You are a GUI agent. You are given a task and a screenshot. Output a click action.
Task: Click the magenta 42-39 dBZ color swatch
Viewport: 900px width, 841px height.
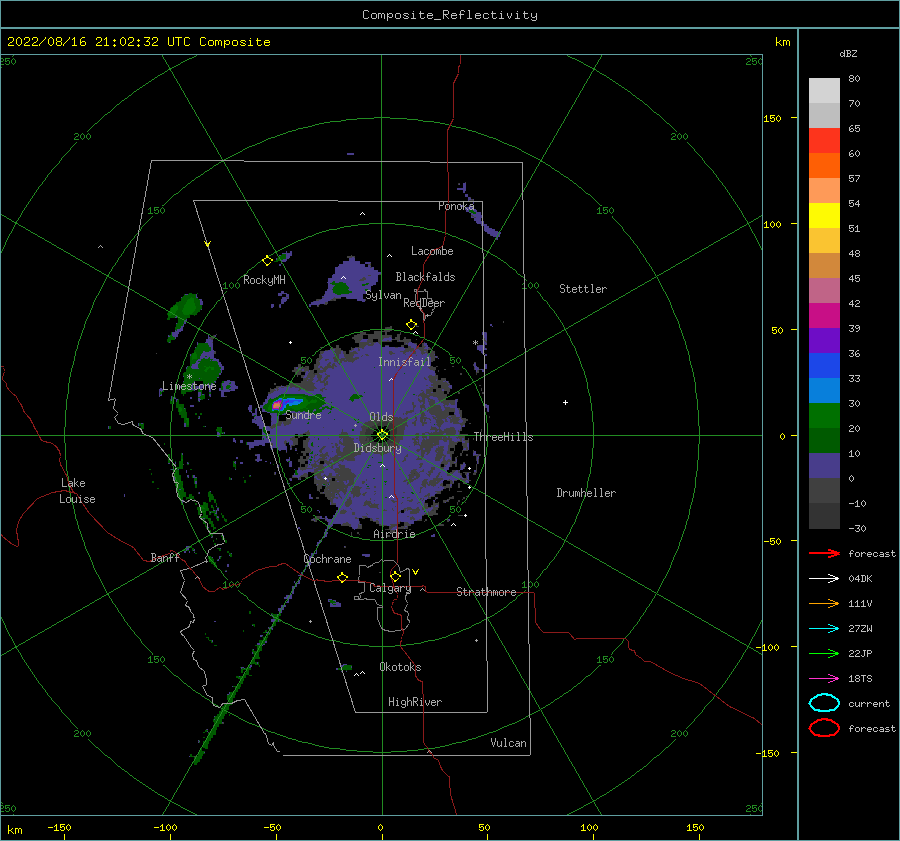[x=824, y=316]
